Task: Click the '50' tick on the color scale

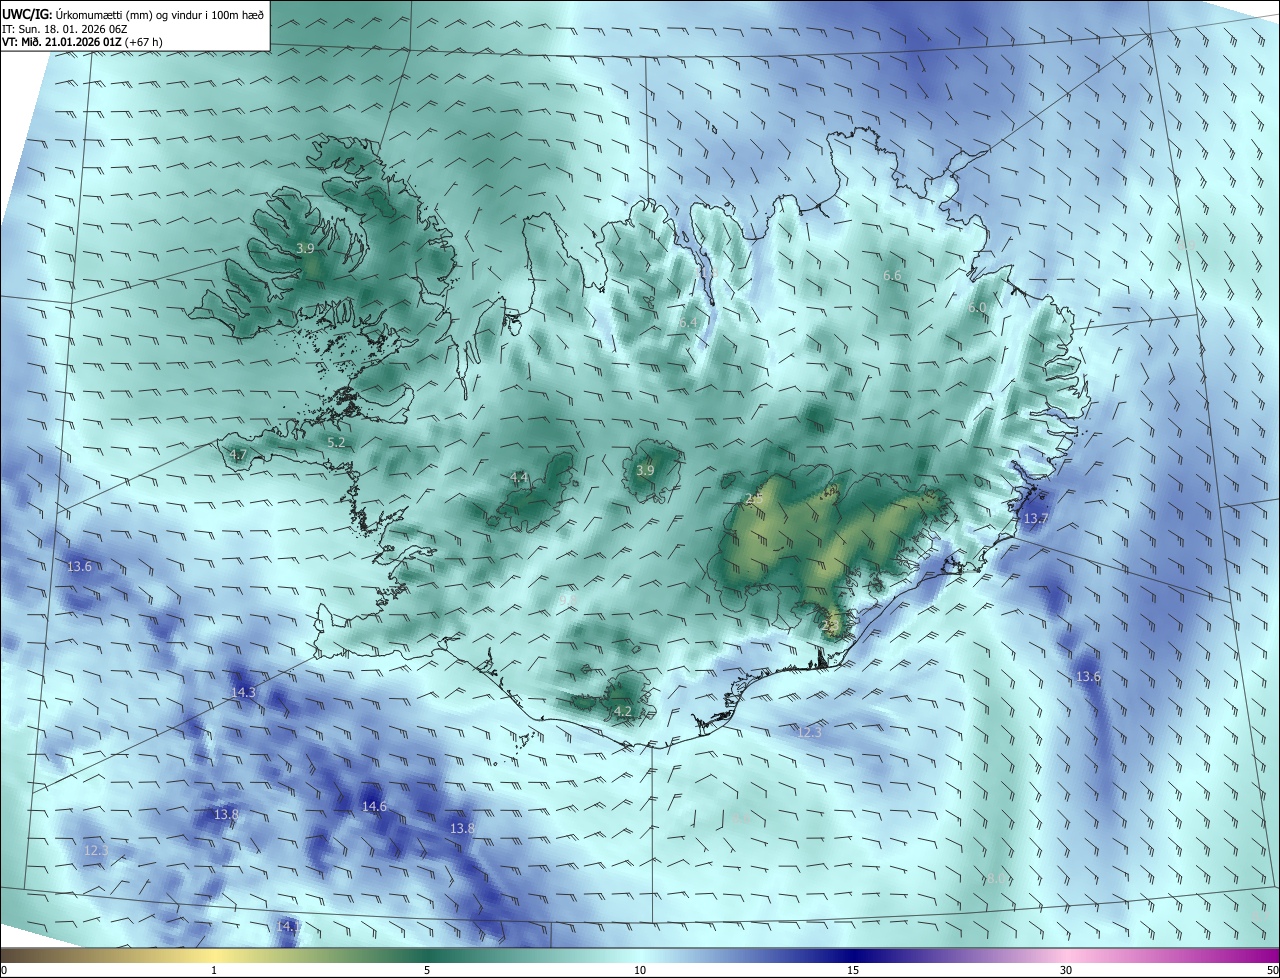Action: pyautogui.click(x=1272, y=970)
